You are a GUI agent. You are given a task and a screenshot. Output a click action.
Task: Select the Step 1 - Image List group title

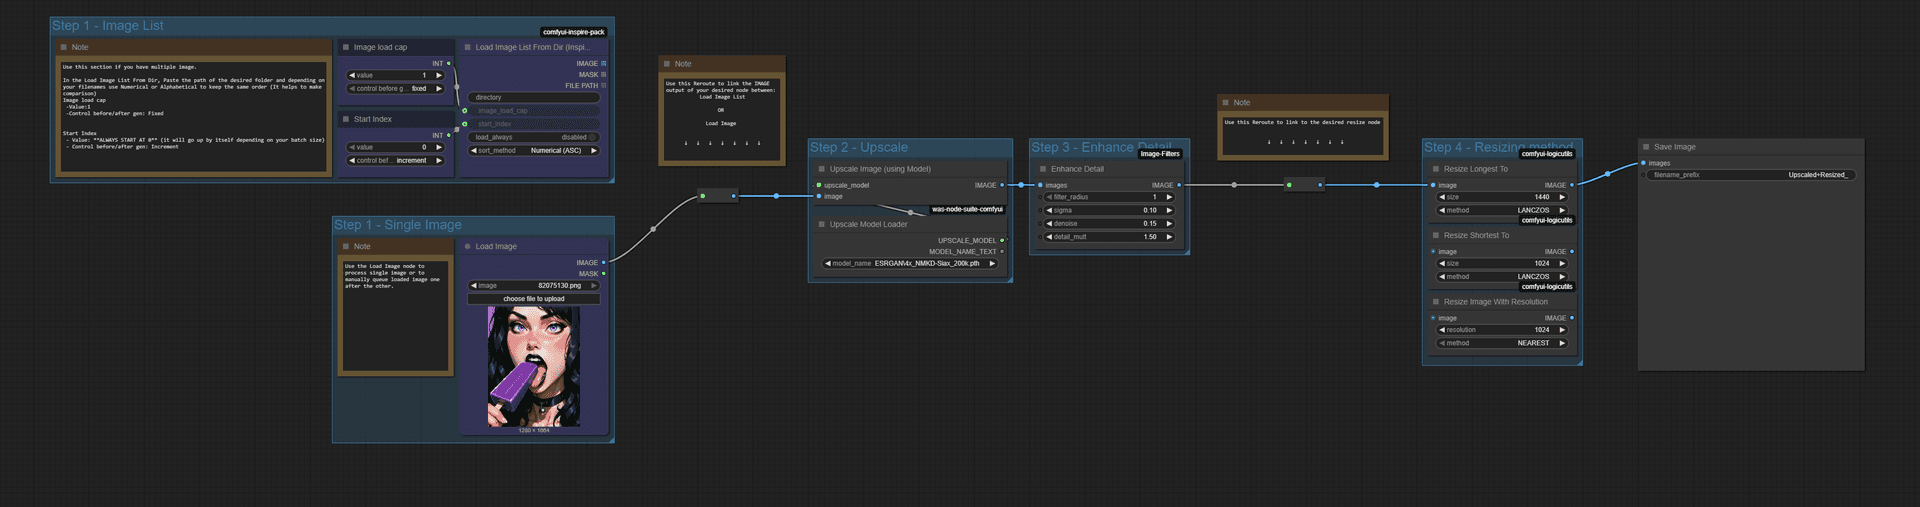tap(108, 25)
